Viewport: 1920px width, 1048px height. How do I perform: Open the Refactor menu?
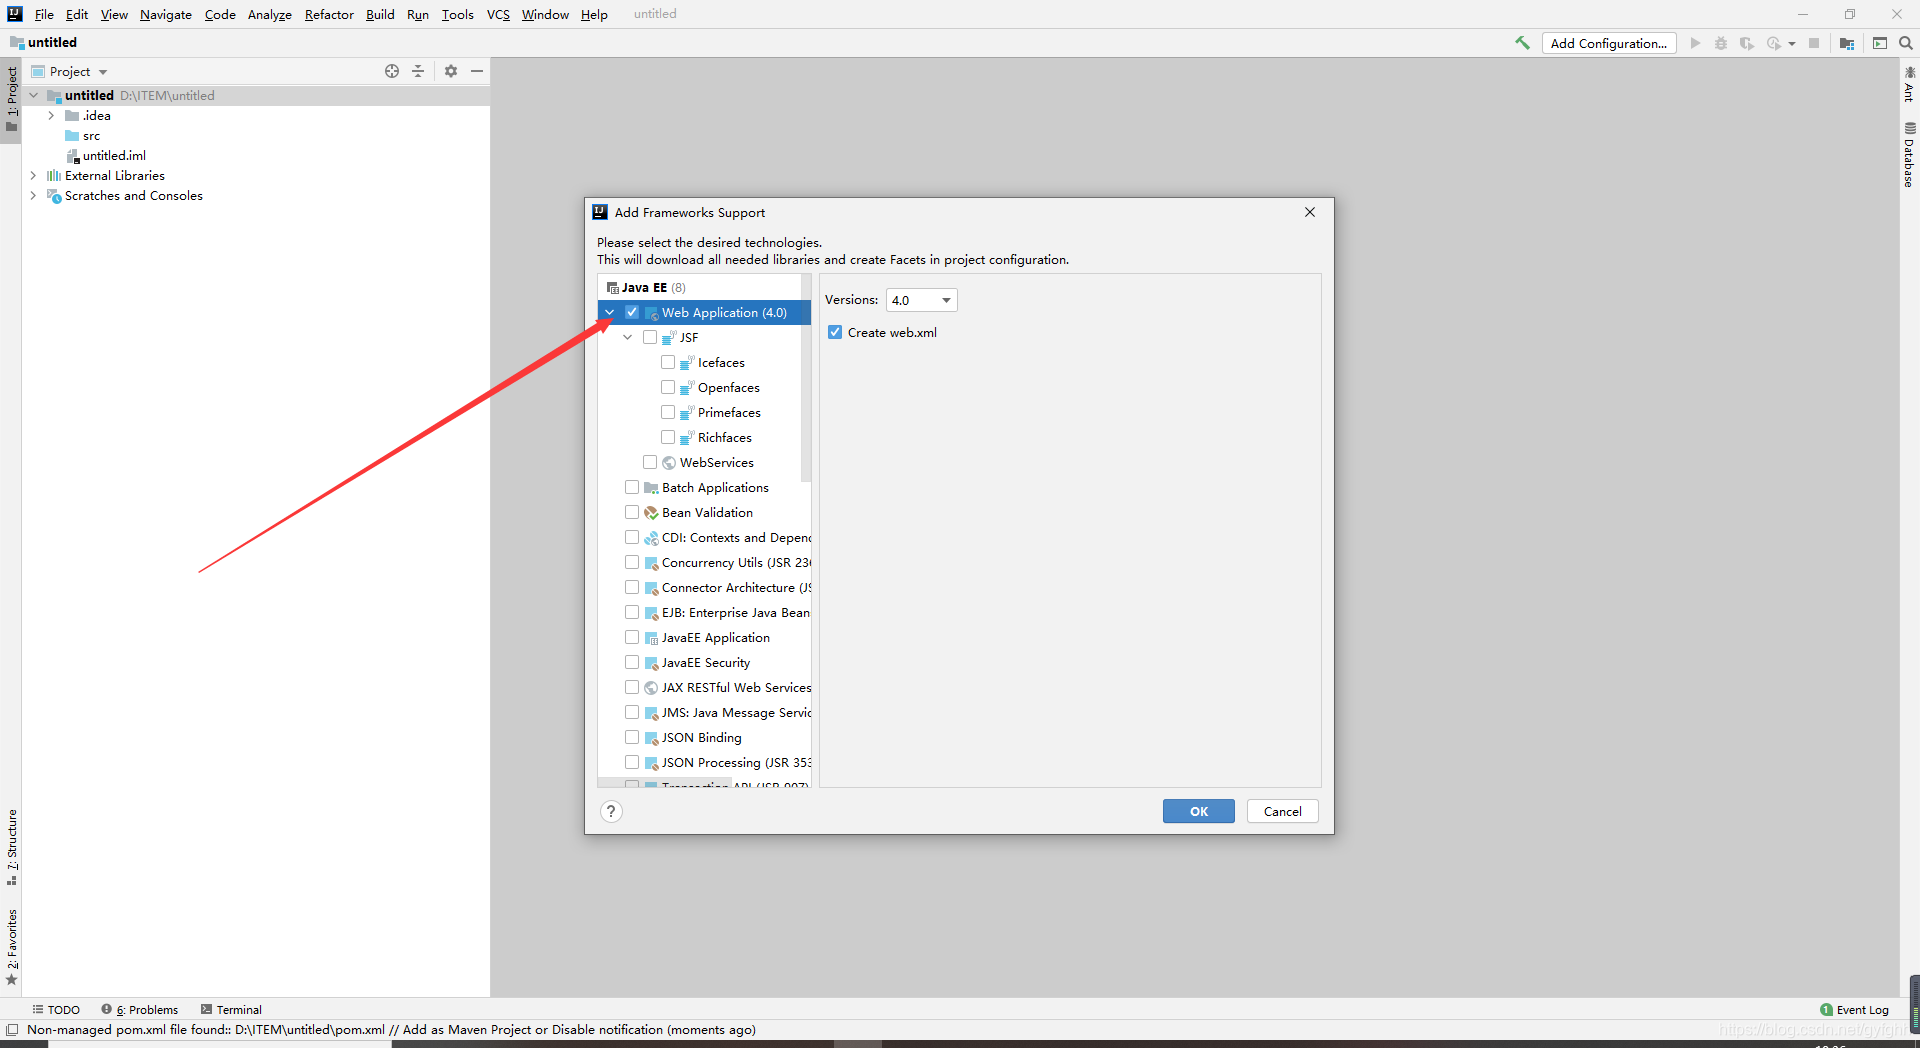(x=329, y=14)
